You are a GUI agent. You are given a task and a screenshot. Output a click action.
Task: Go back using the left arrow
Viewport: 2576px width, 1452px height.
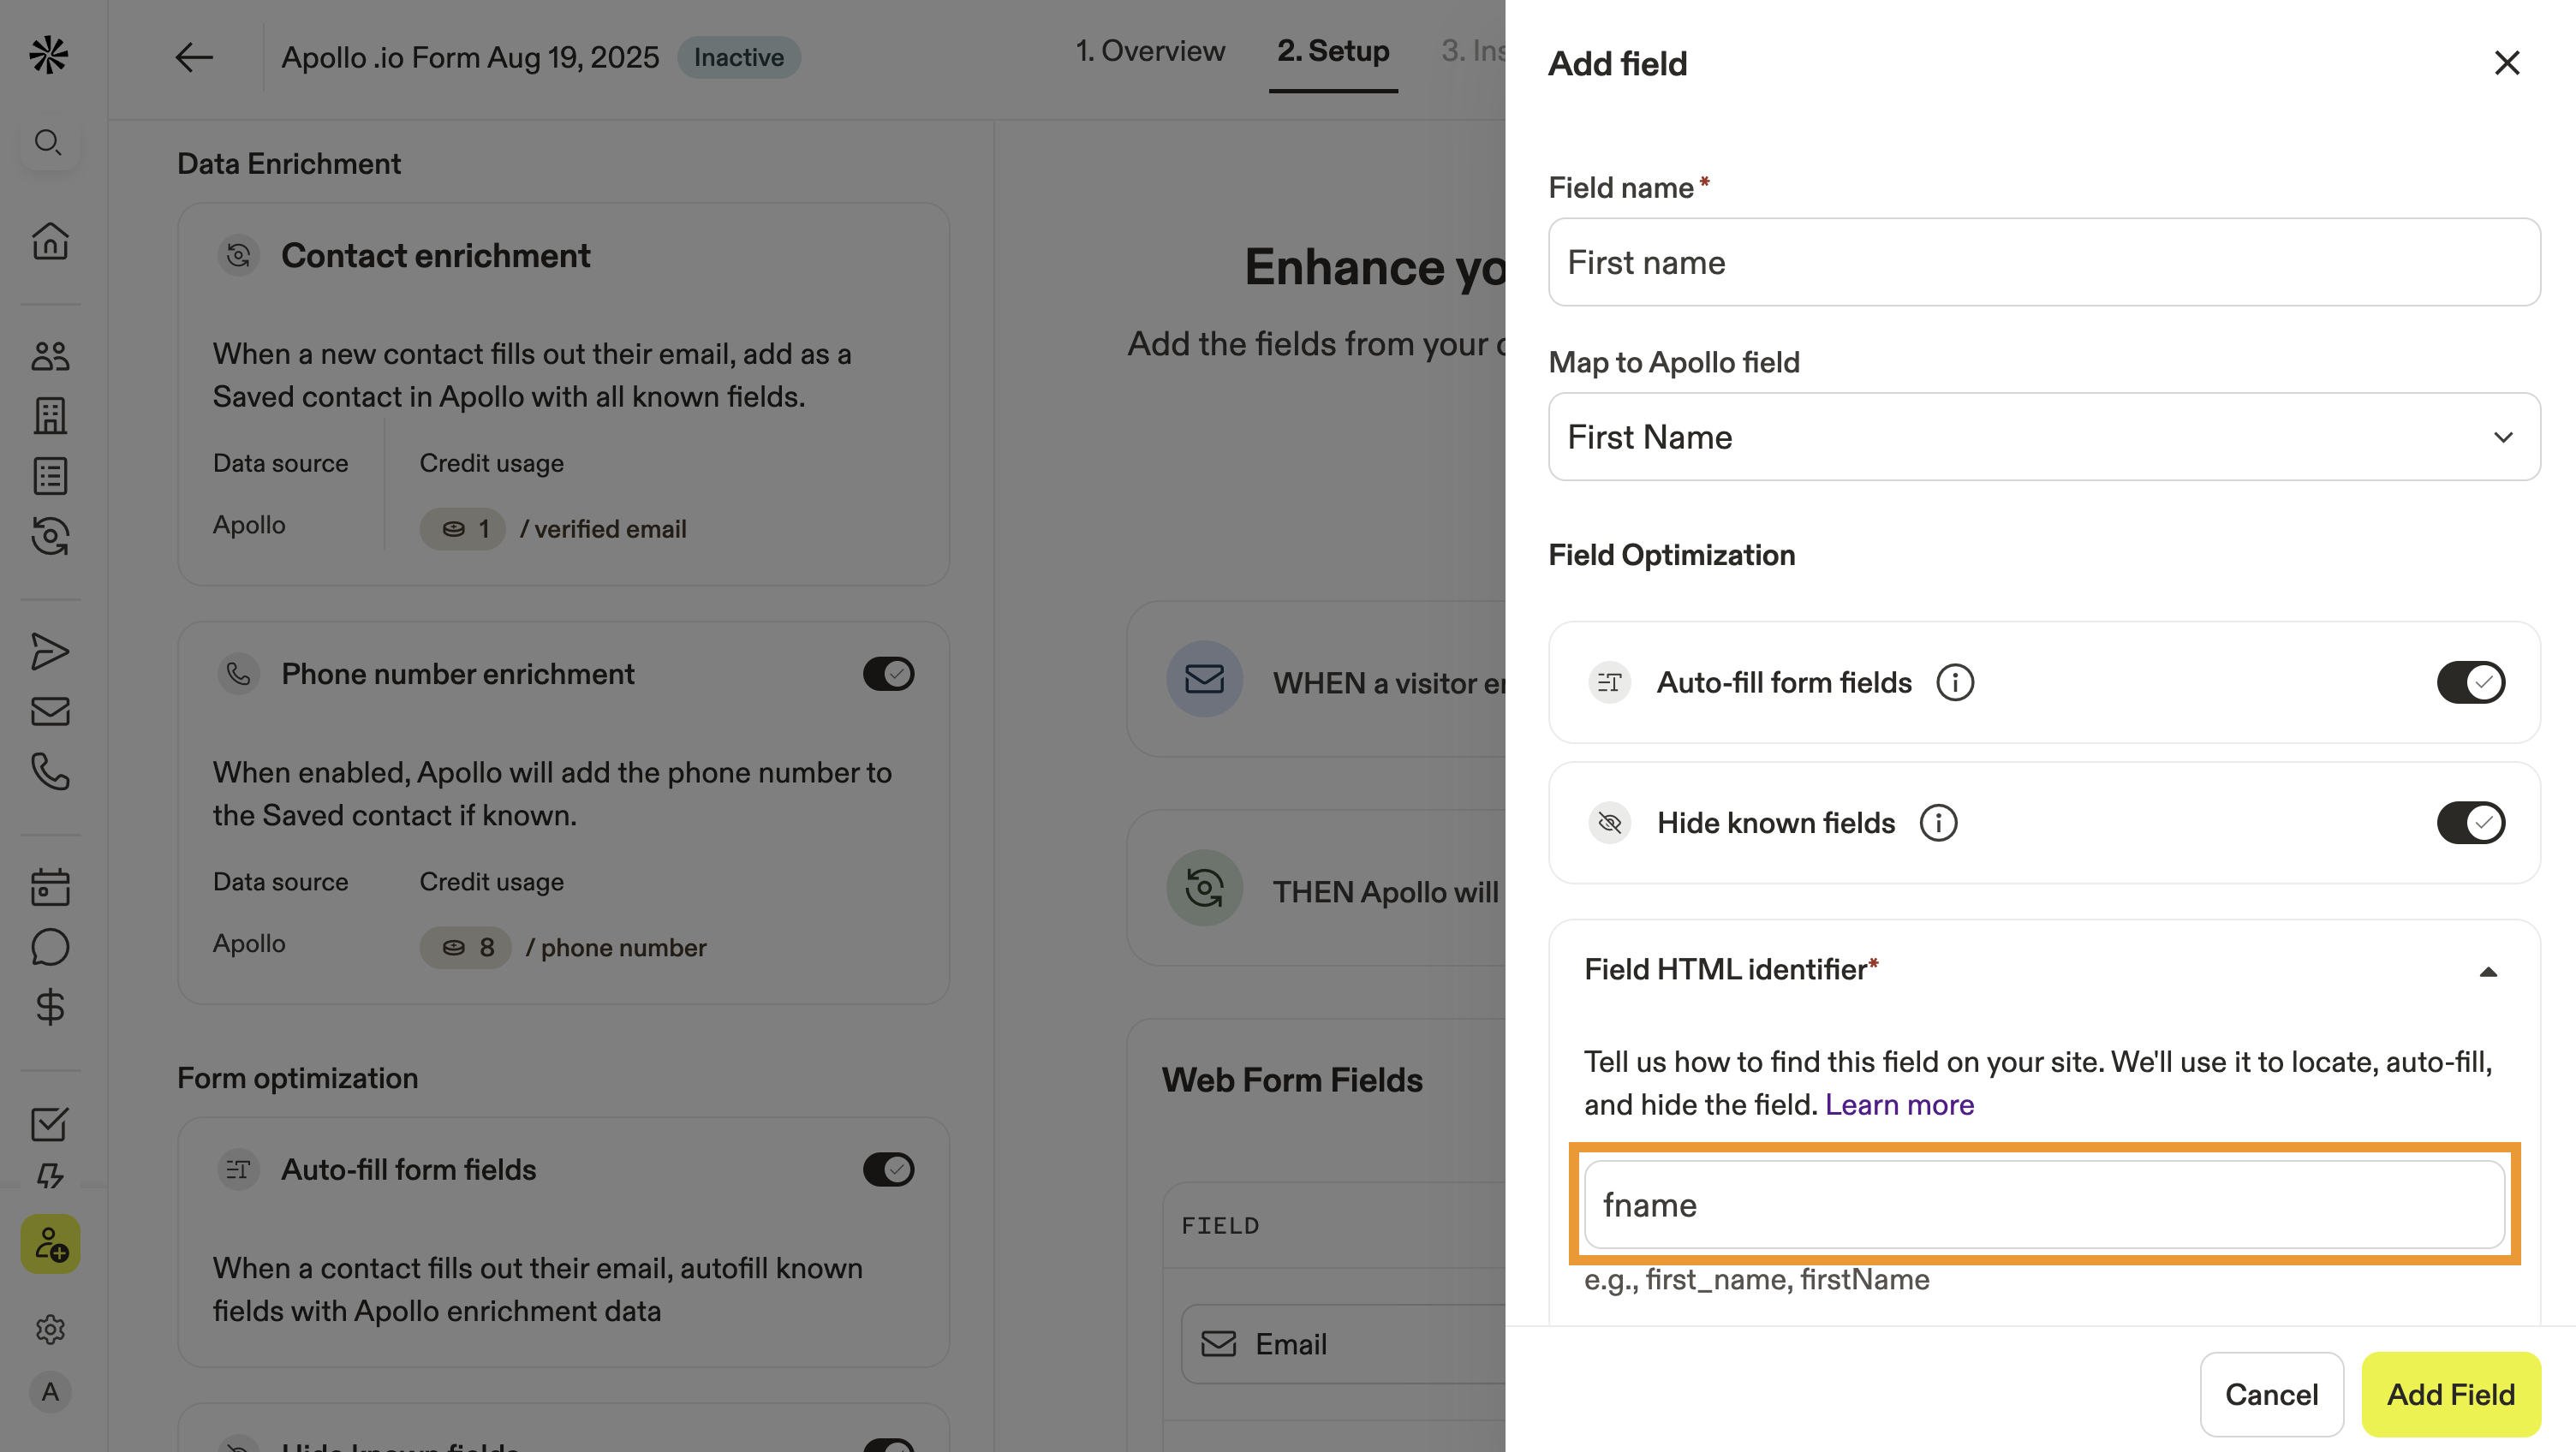pyautogui.click(x=194, y=57)
